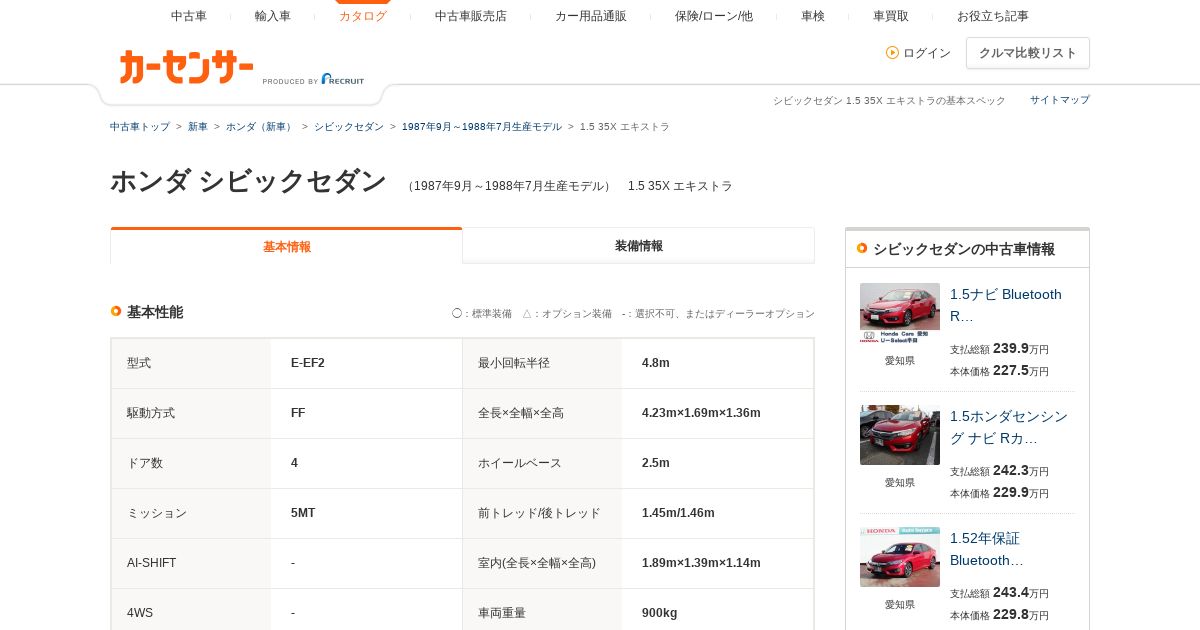Screen dimensions: 1200x630
Task: Click the 4.8m turning radius value
Action: coord(656,363)
